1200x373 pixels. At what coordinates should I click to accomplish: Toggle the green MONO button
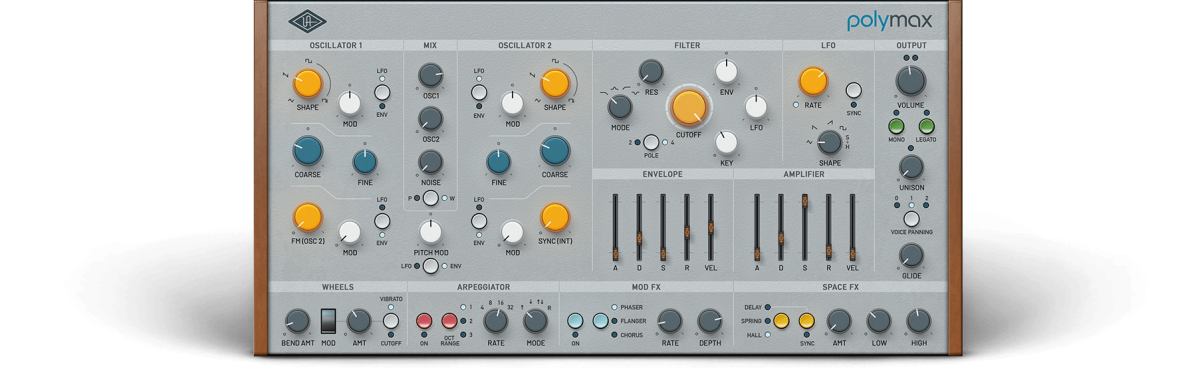tap(896, 127)
